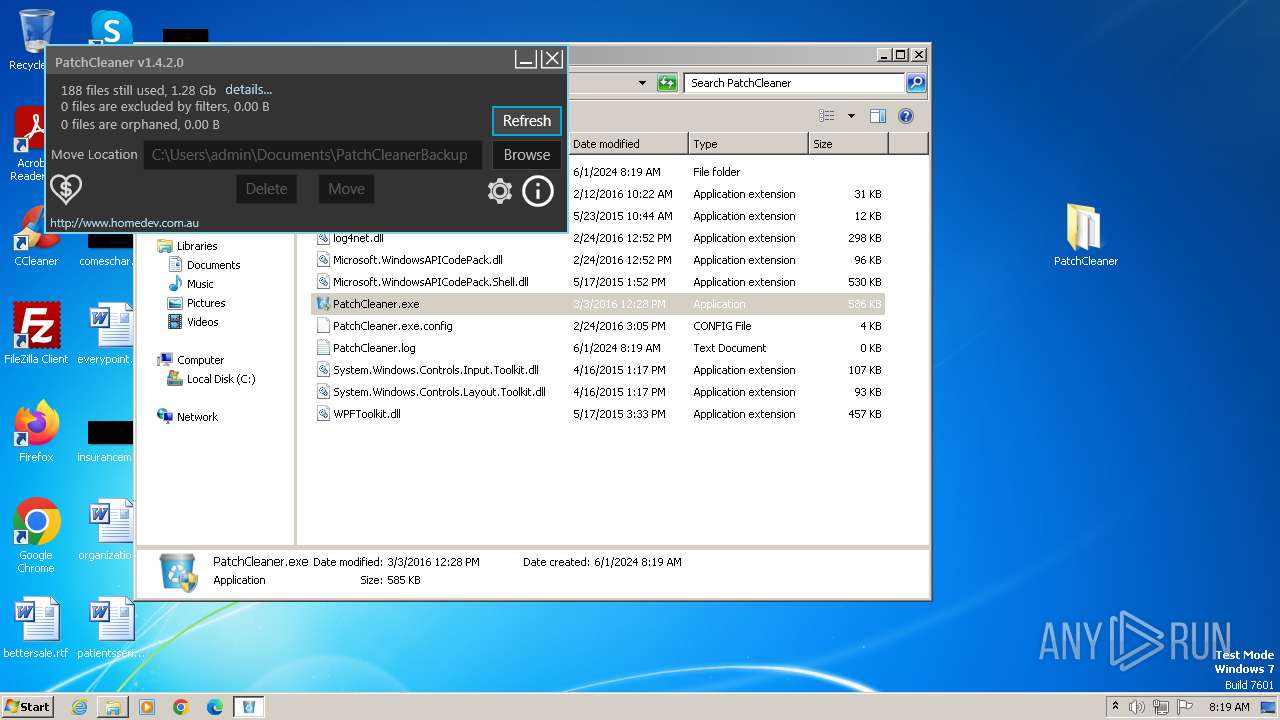
Task: Click the Browse button
Action: pos(527,155)
